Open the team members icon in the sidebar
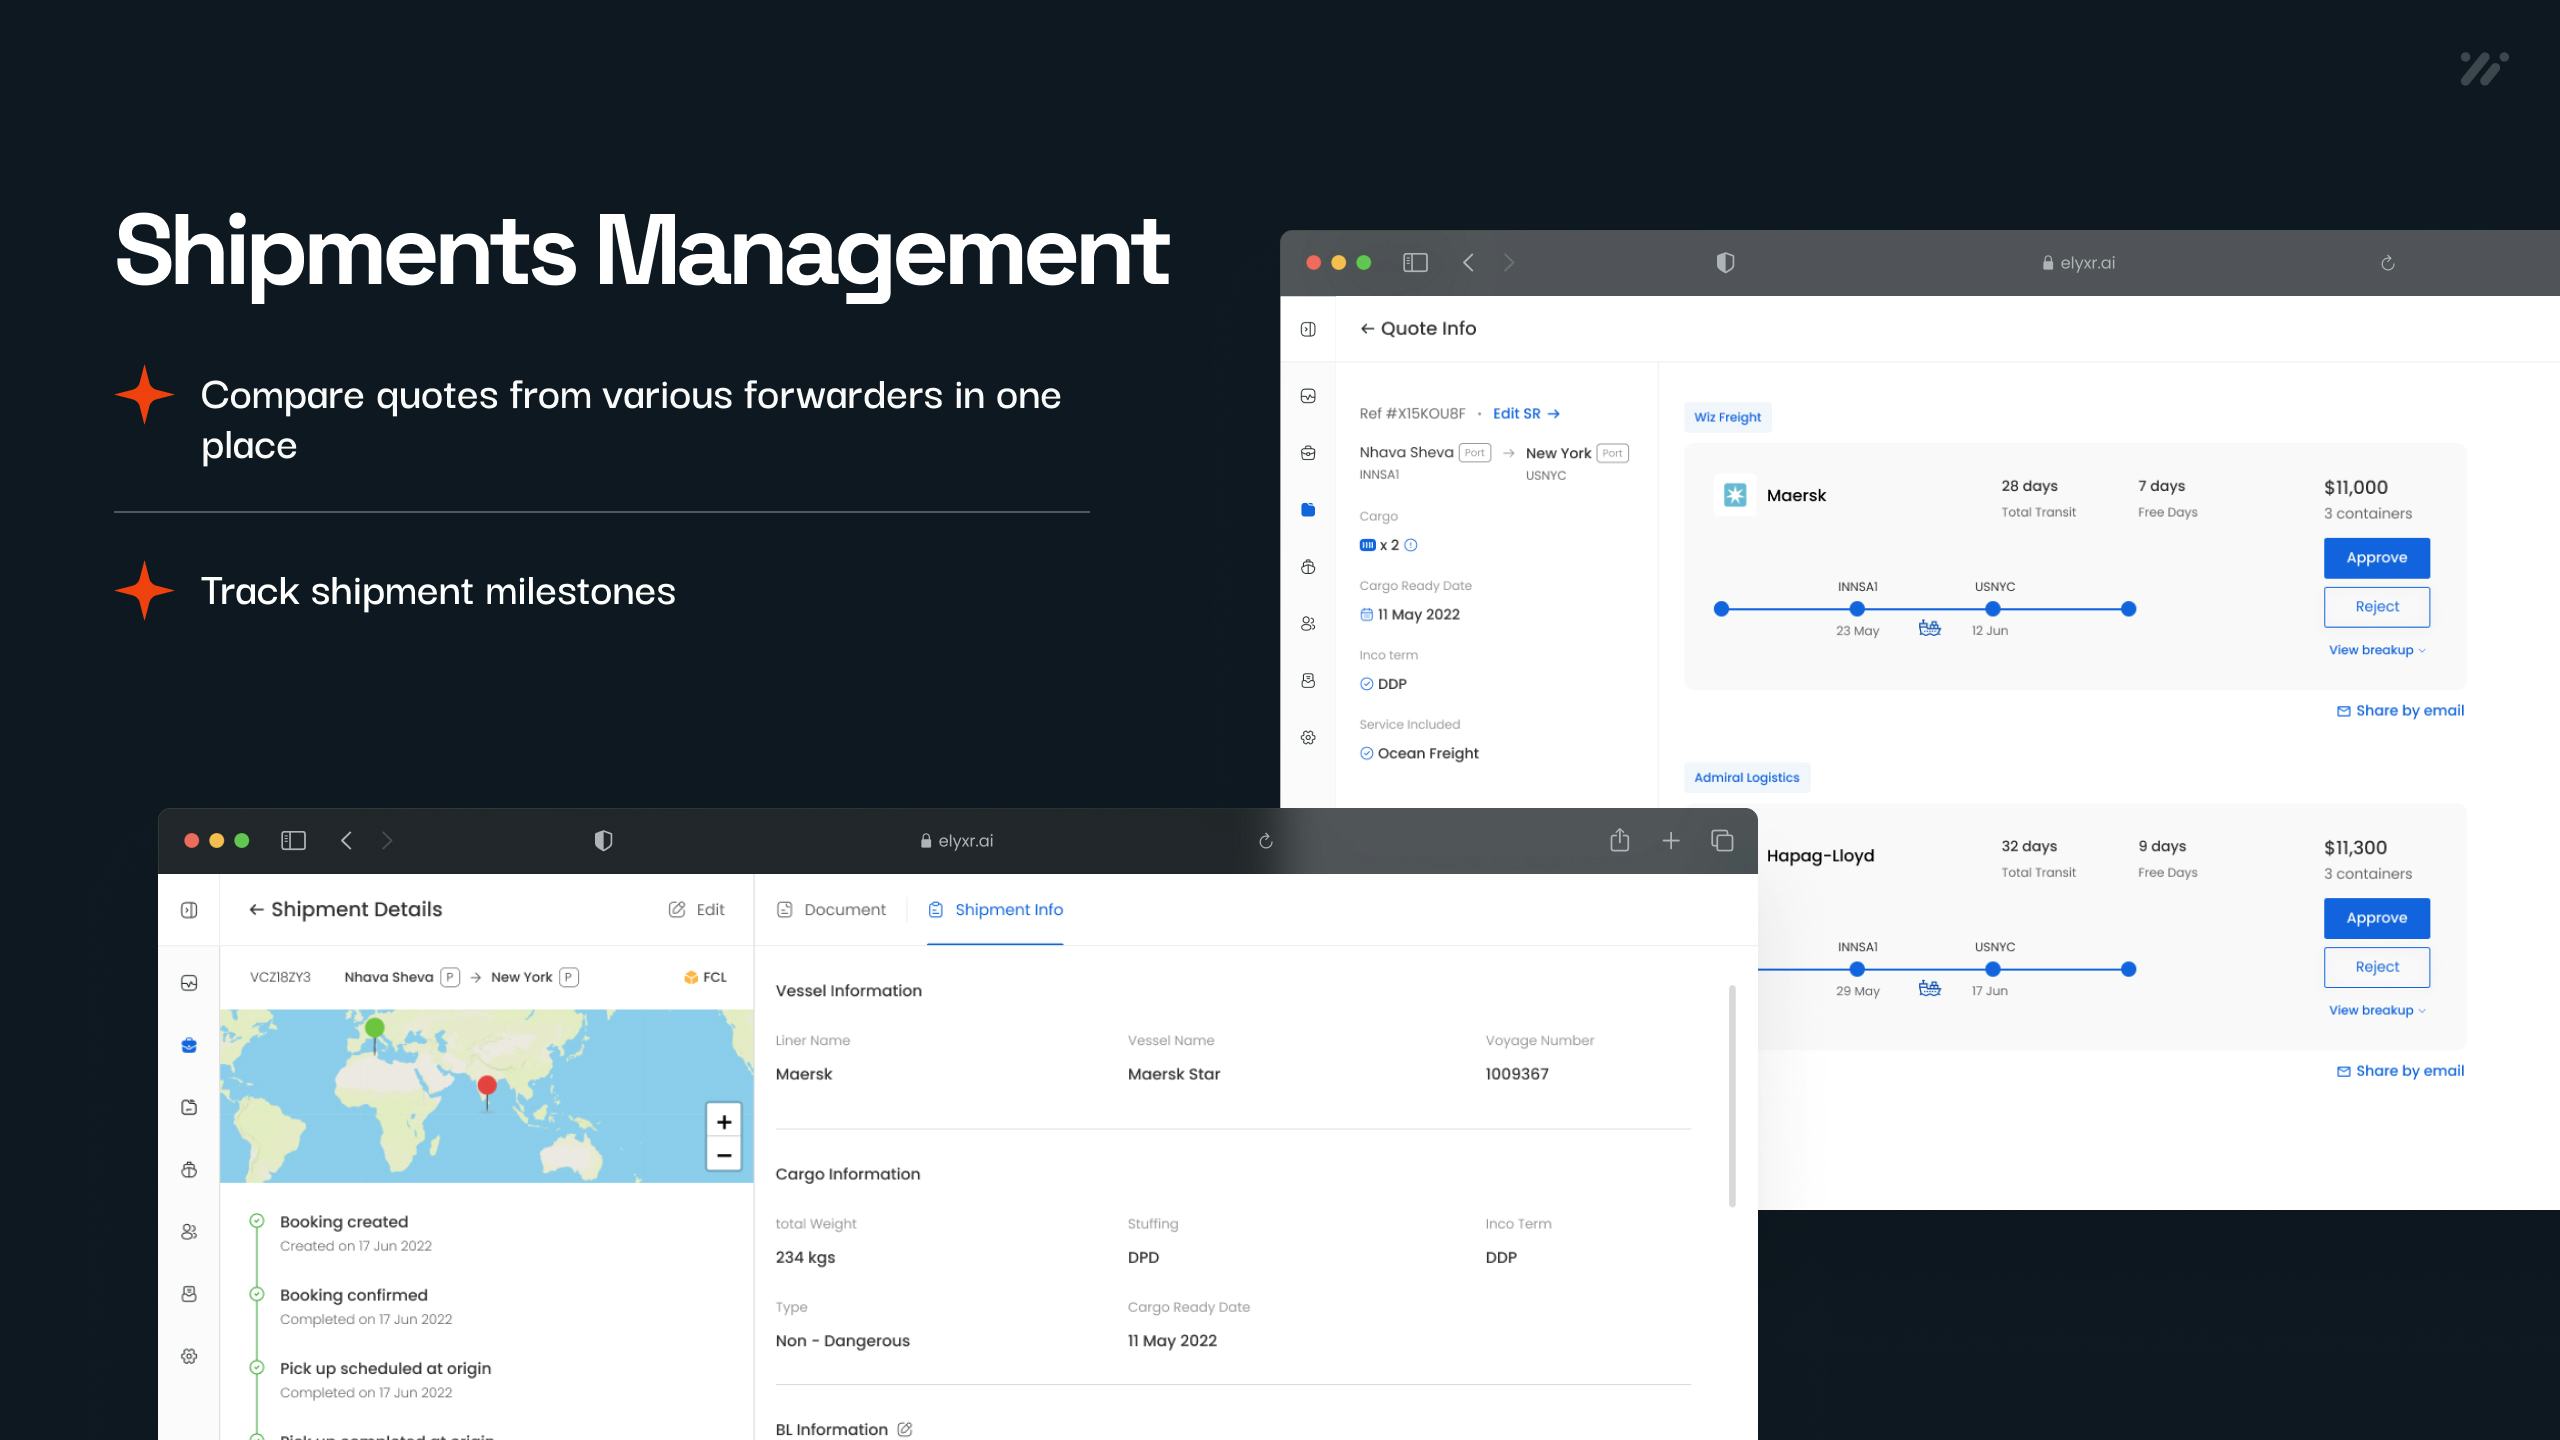Viewport: 2560px width, 1440px height. (189, 1232)
